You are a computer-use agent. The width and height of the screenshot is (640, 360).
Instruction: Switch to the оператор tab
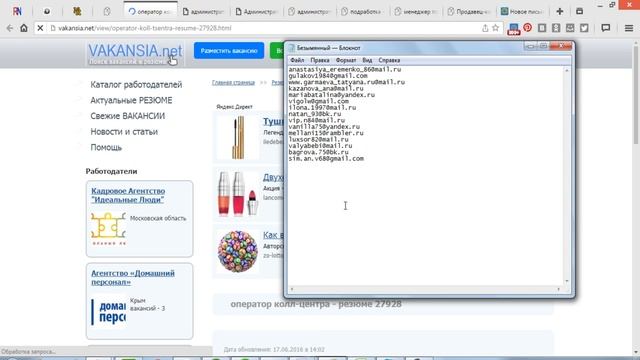pyautogui.click(x=150, y=12)
